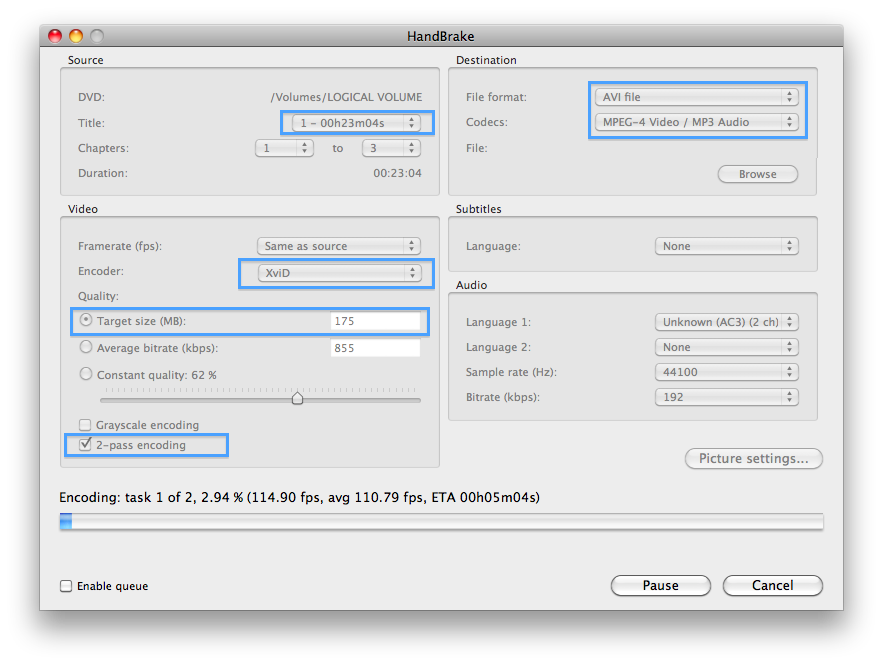
Task: Close the HandBrake window with red button
Action: click(x=55, y=36)
